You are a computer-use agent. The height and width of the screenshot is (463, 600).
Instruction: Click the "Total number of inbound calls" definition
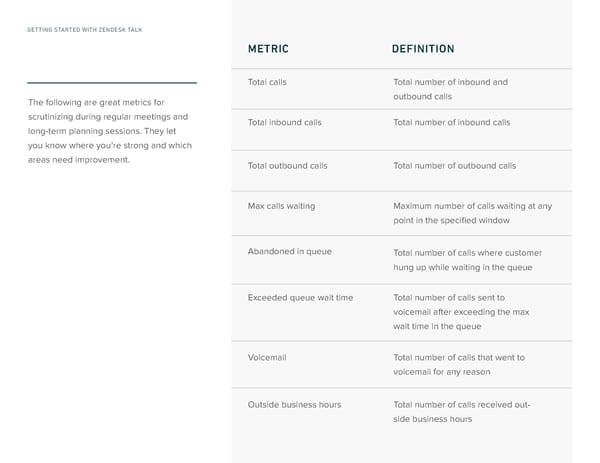coord(451,122)
